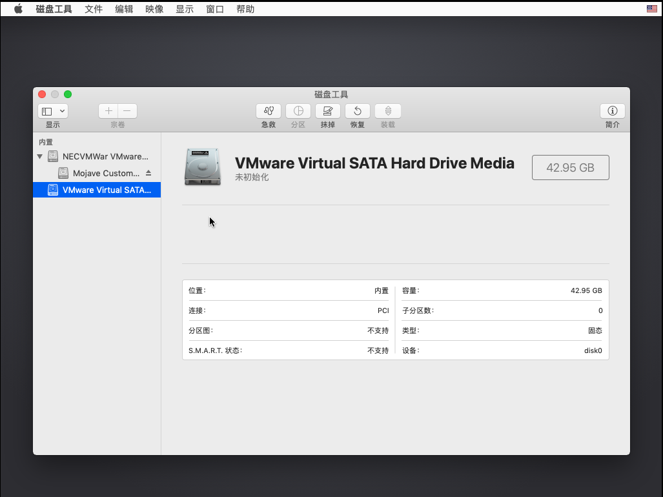Click the hard drive image icon
Screen dimensions: 663x497
pyautogui.click(x=203, y=167)
